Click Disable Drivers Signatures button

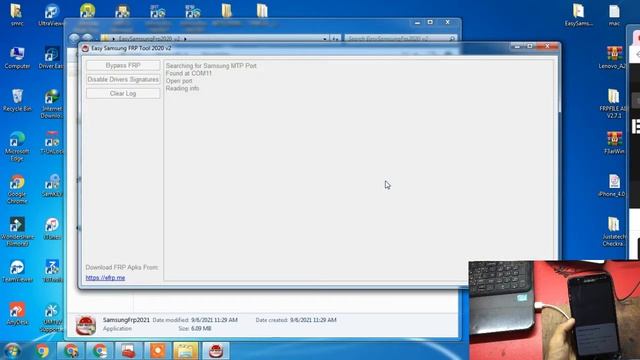pyautogui.click(x=123, y=79)
